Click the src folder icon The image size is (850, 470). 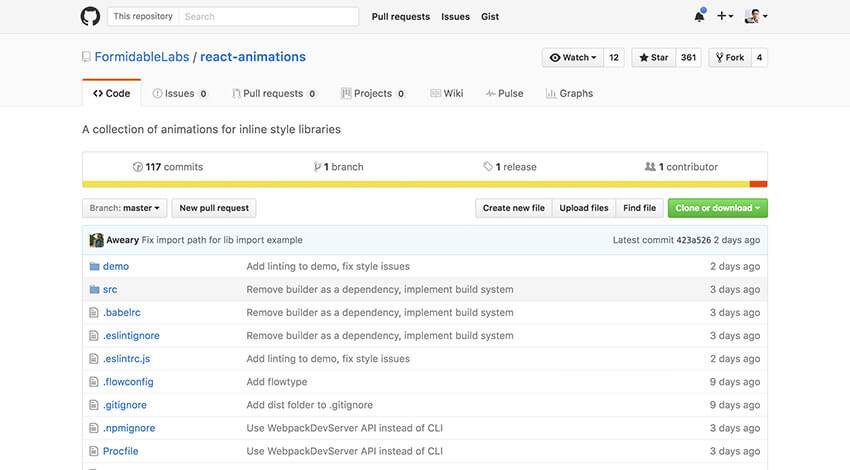(94, 289)
